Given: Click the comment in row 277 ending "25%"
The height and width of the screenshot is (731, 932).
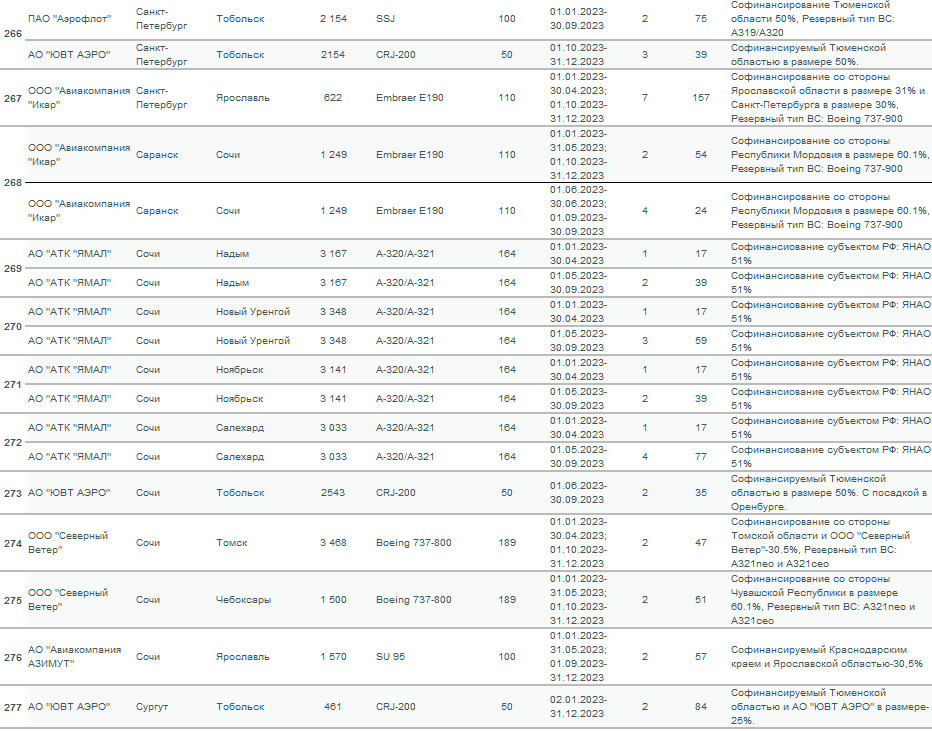Looking at the screenshot, I should [x=830, y=707].
